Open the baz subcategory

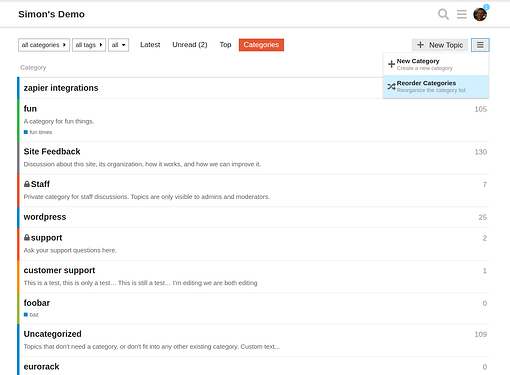pyautogui.click(x=34, y=314)
